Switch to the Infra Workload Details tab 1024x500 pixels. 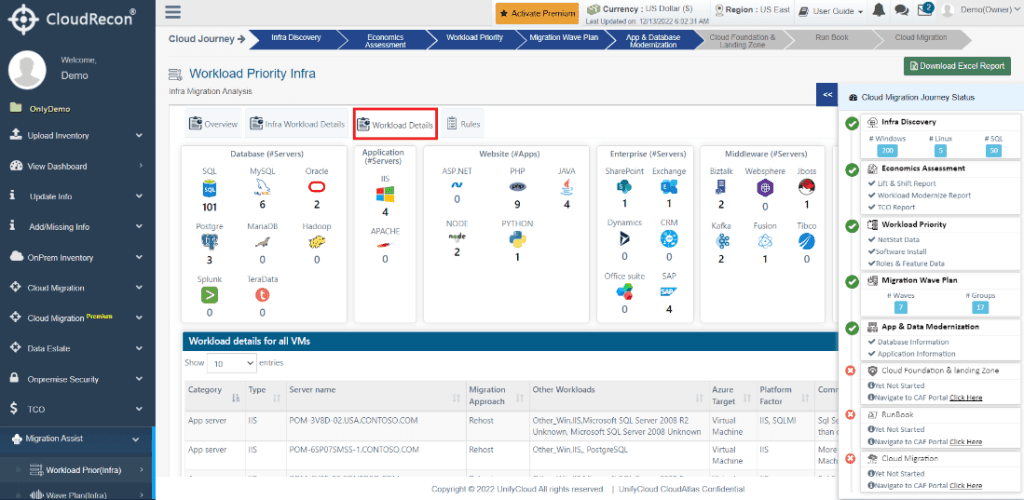point(296,123)
